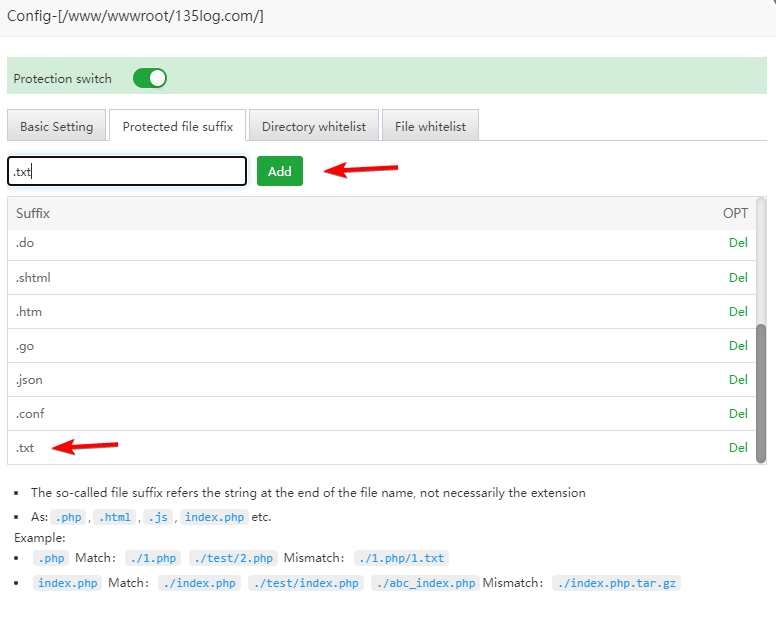Click the .html code example tag
The width and height of the screenshot is (776, 620).
click(x=114, y=517)
